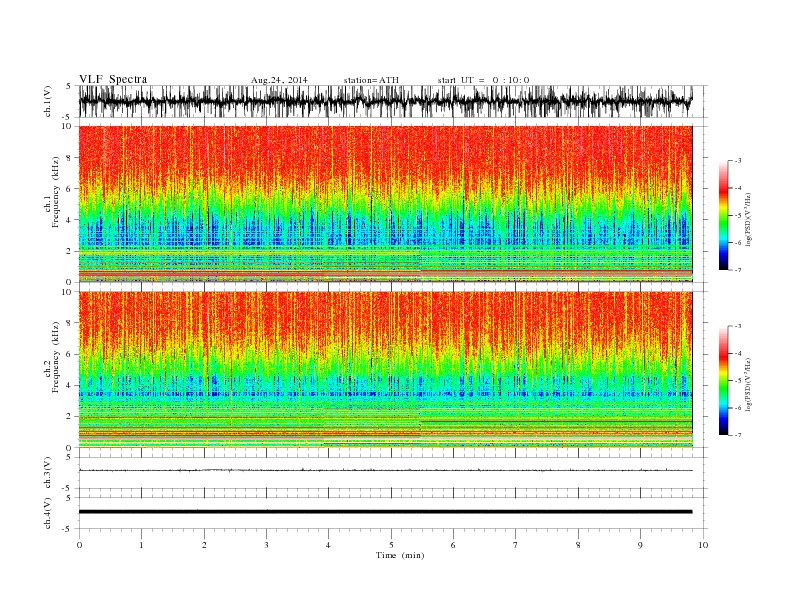Screen dimensions: 792x612
Task: Click the "4" kHz tick of ch.2 spectrogram
Action: [70, 385]
